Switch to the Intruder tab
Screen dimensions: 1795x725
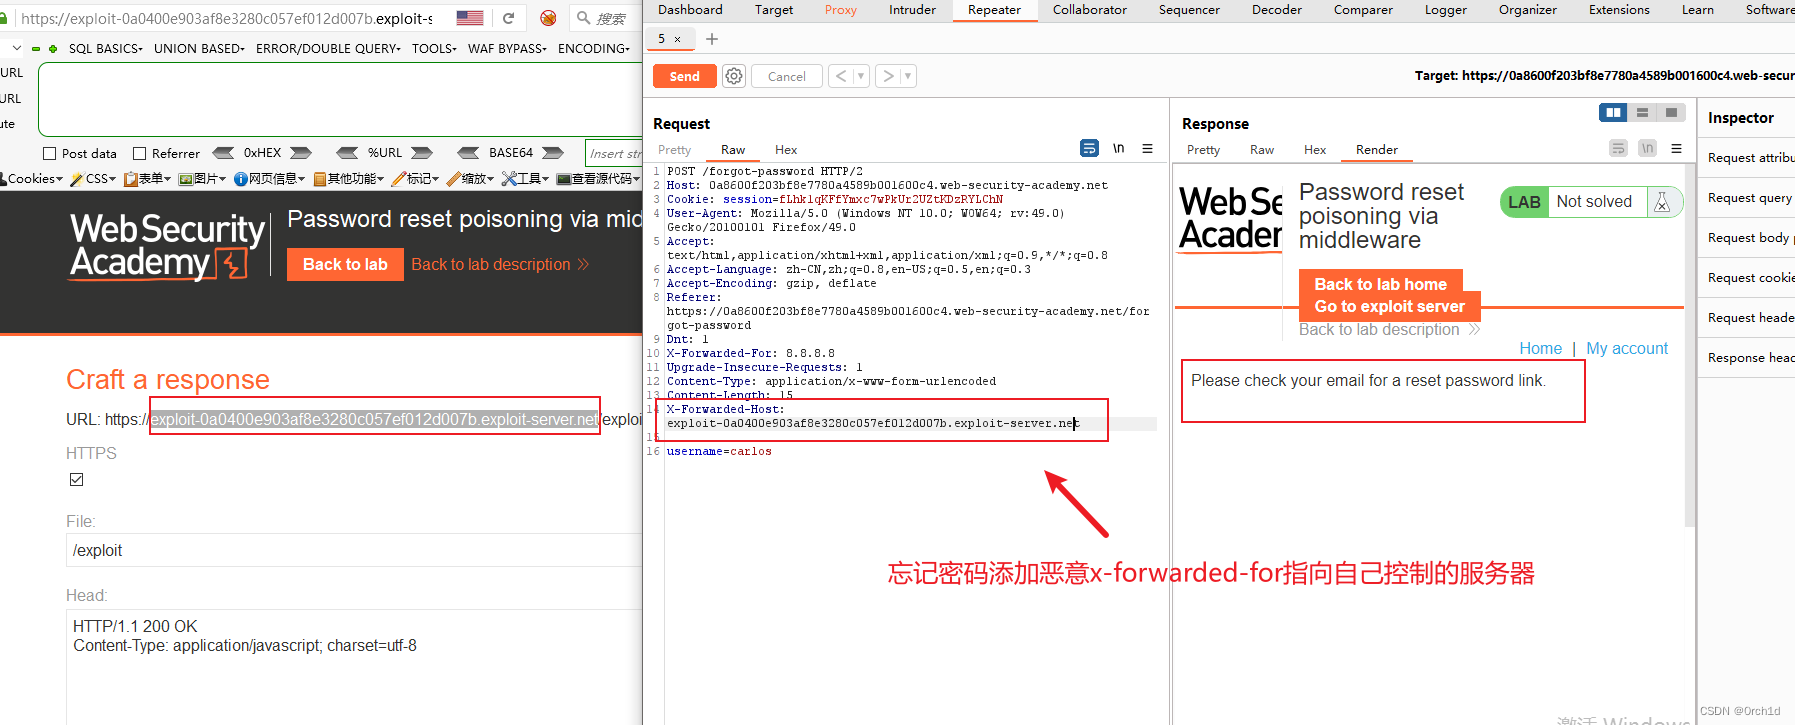[912, 10]
